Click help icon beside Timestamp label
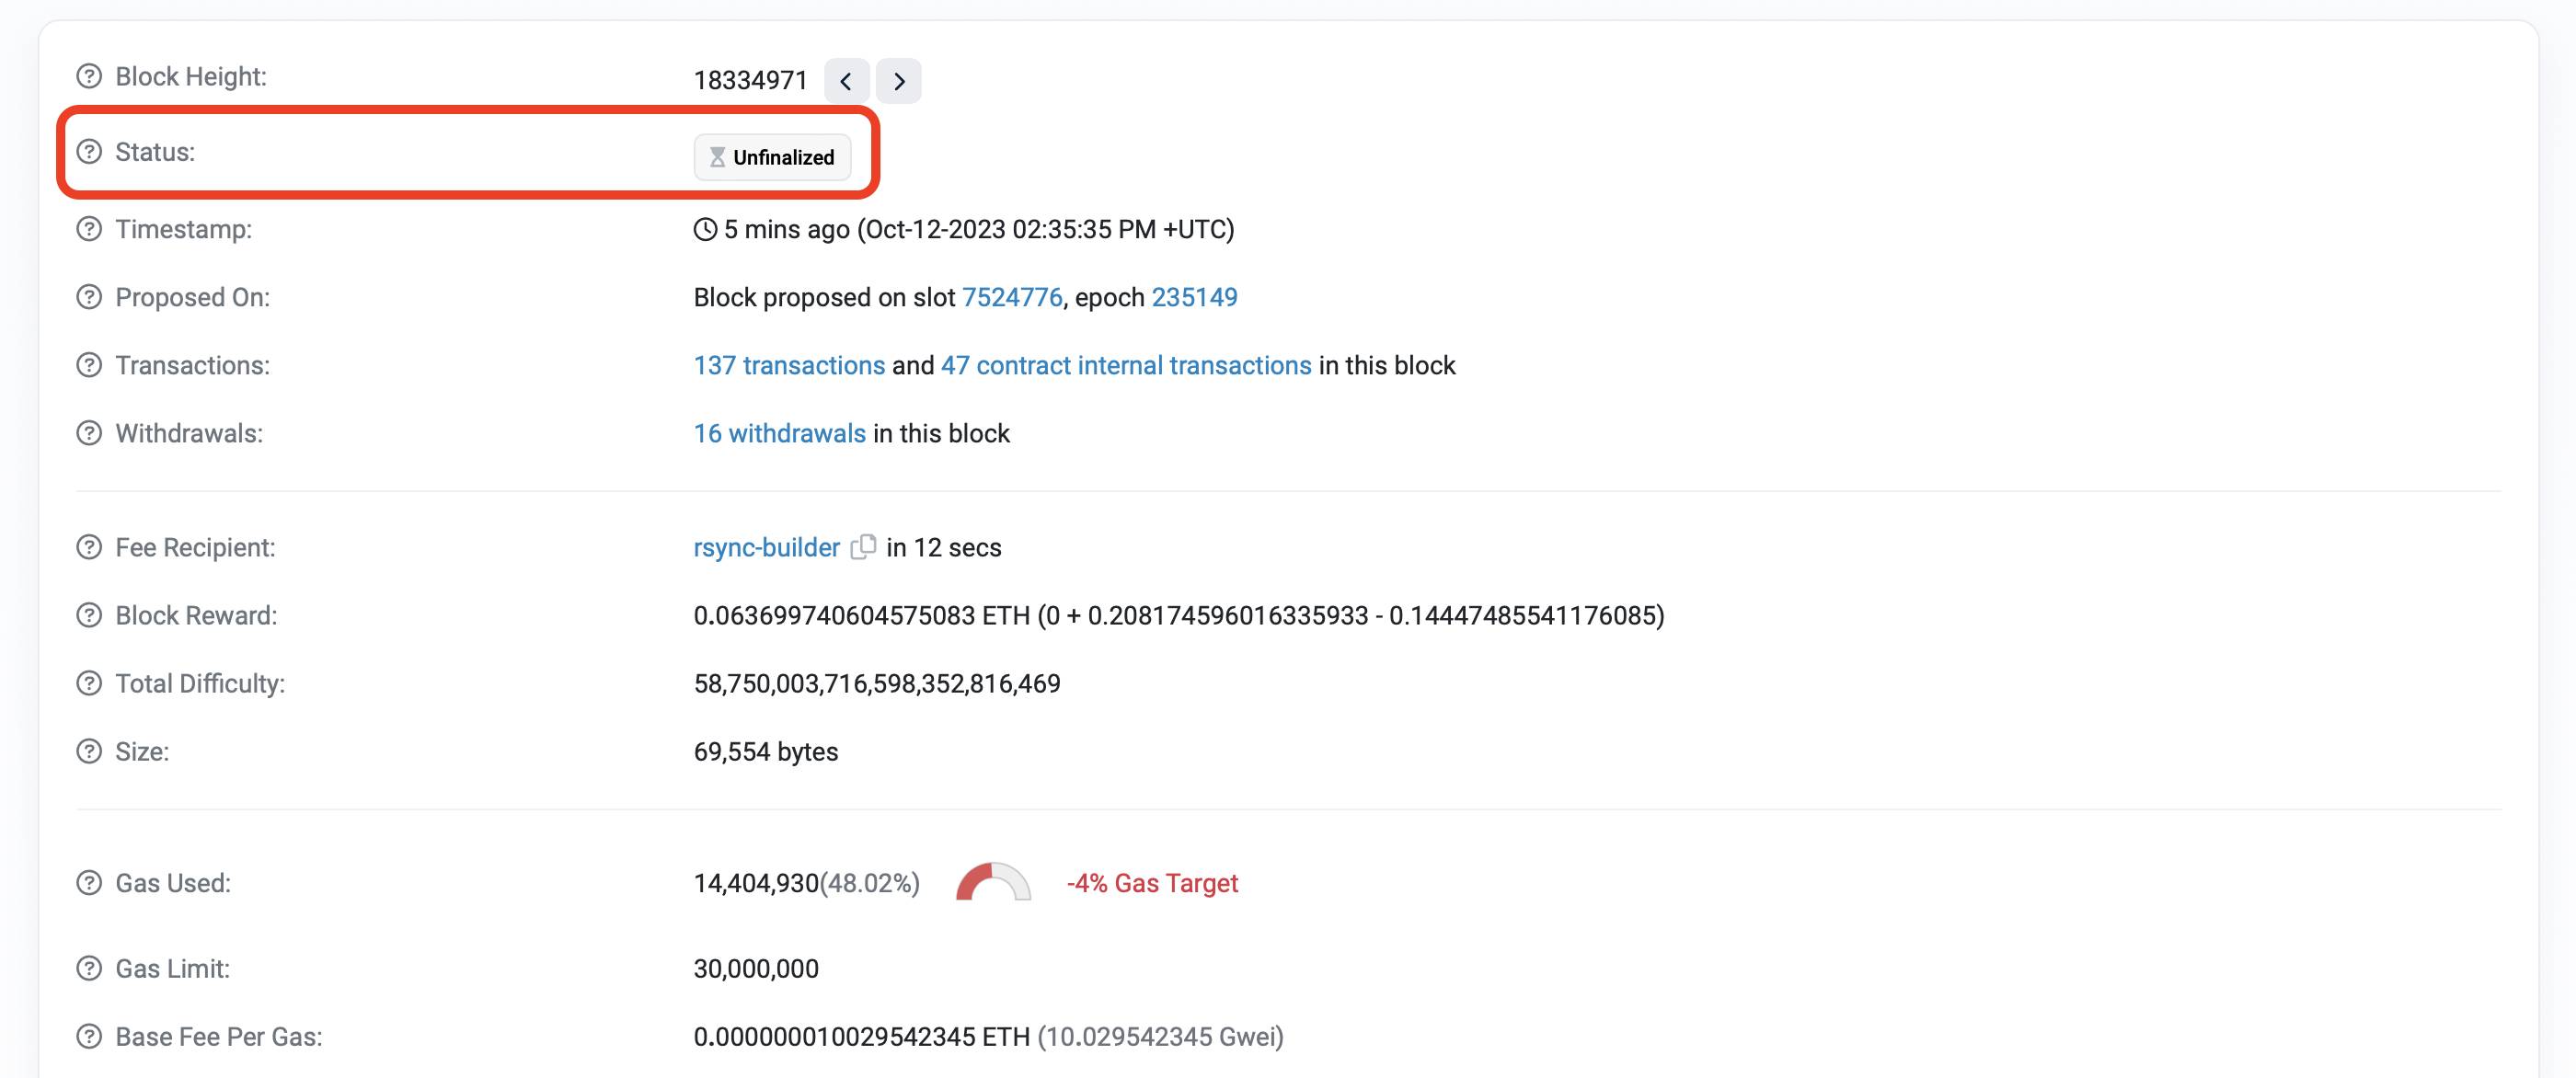 89,229
